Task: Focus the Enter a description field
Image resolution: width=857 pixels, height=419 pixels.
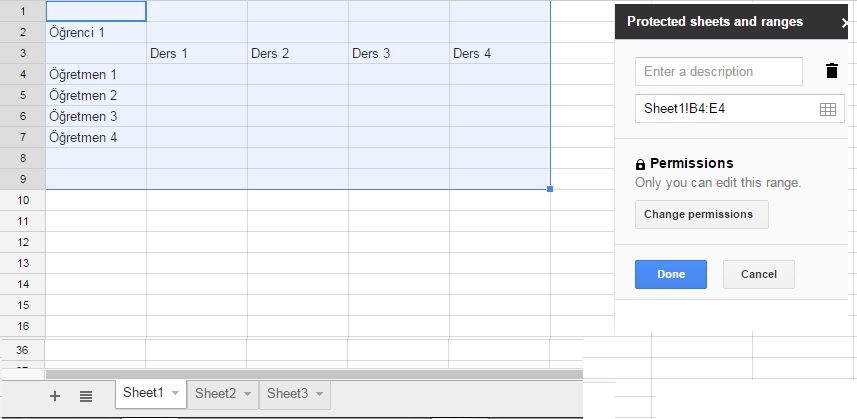Action: [719, 72]
